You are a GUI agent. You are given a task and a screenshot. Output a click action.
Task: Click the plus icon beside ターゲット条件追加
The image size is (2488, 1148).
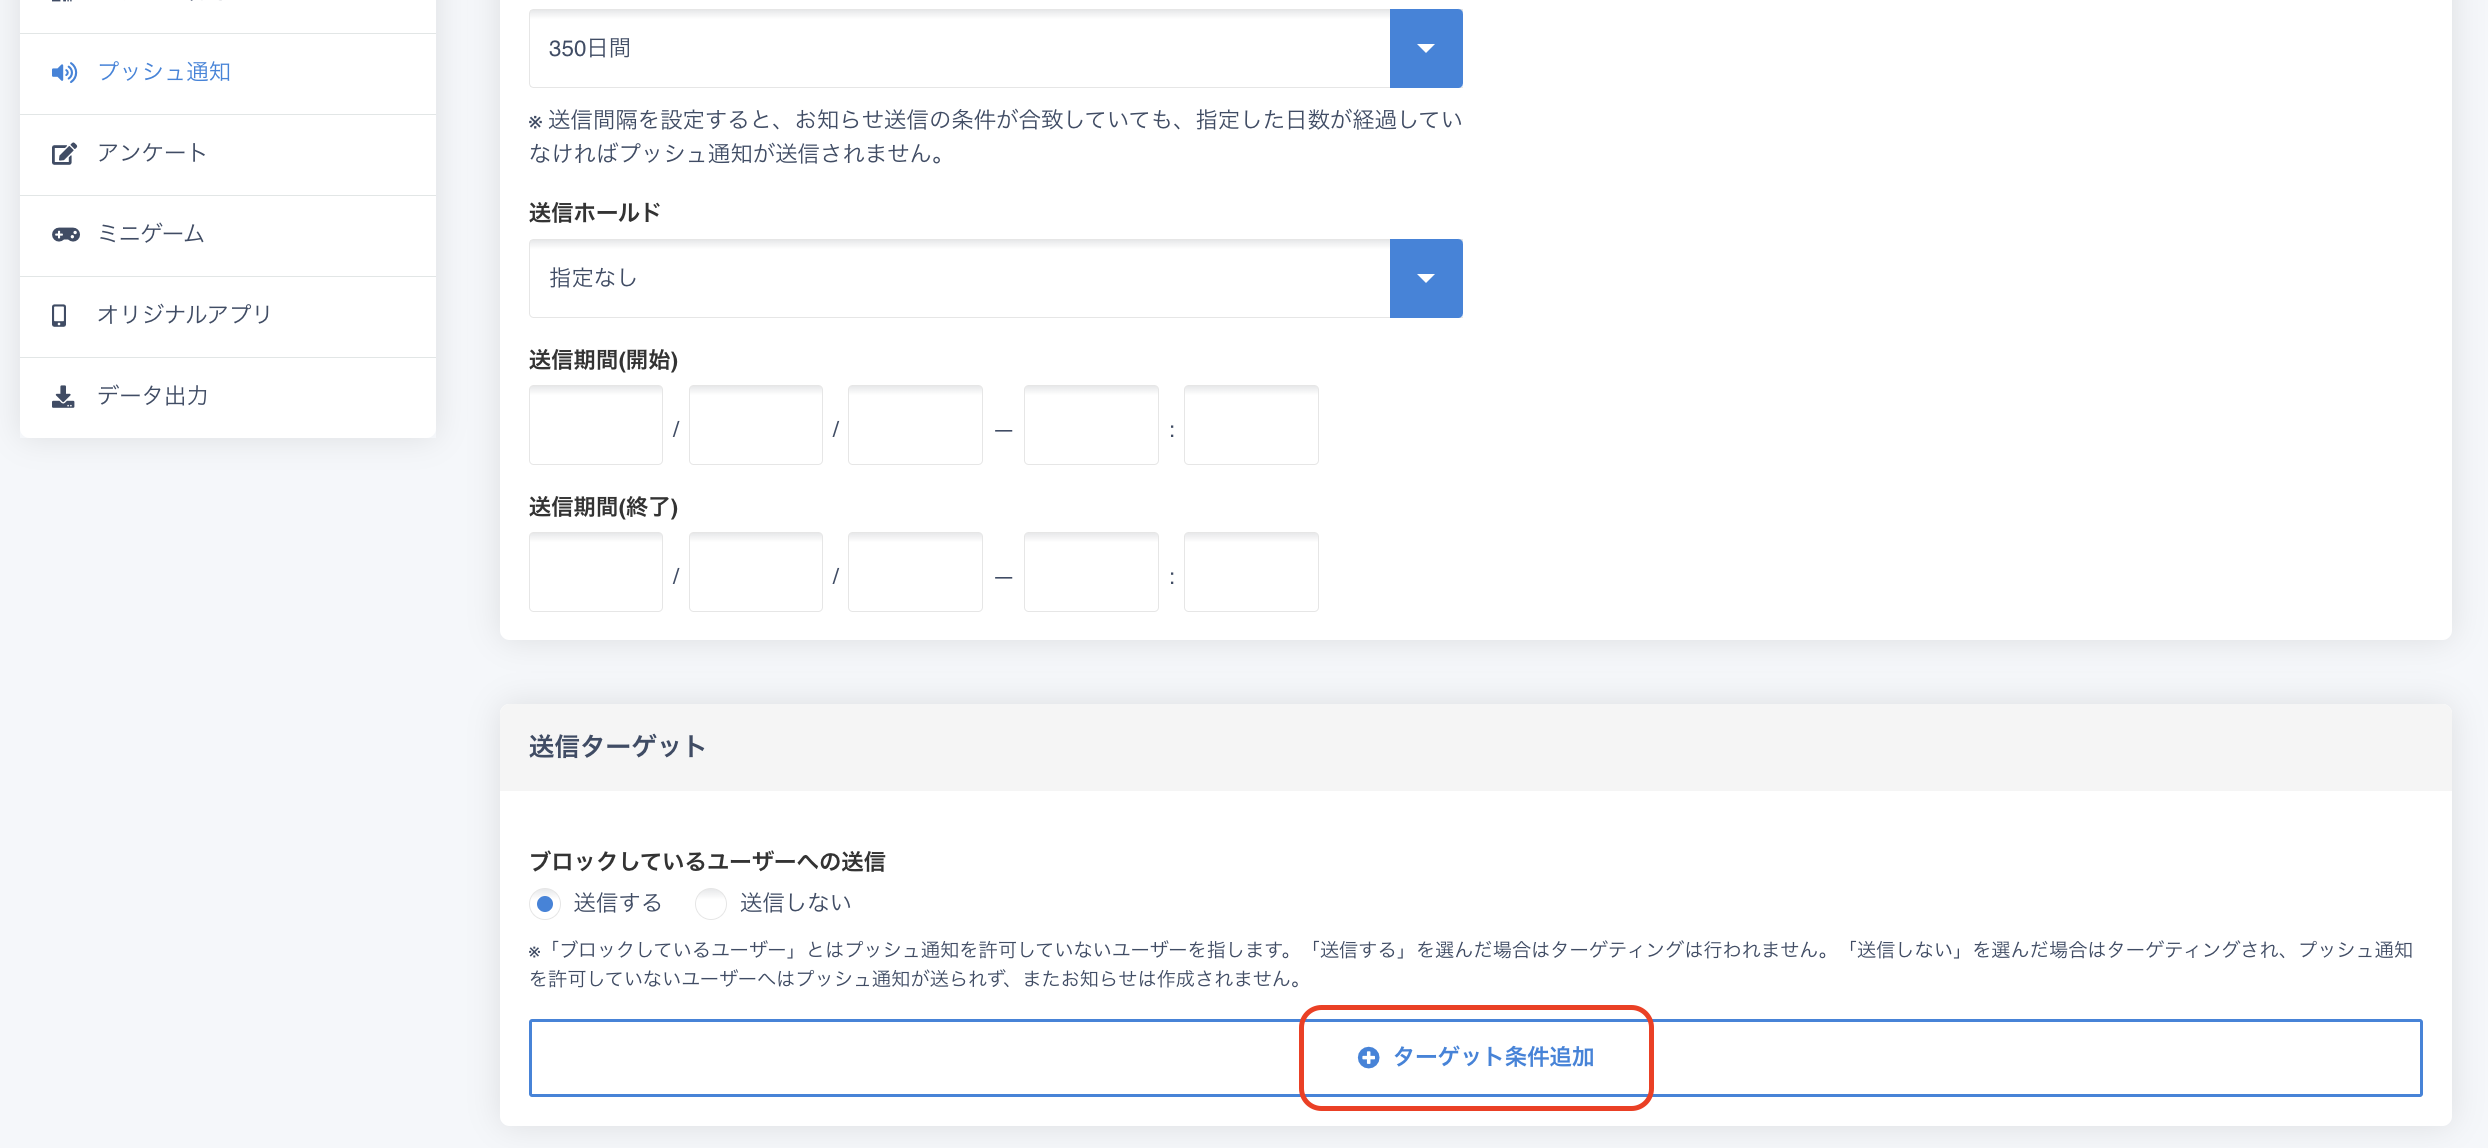[x=1368, y=1058]
